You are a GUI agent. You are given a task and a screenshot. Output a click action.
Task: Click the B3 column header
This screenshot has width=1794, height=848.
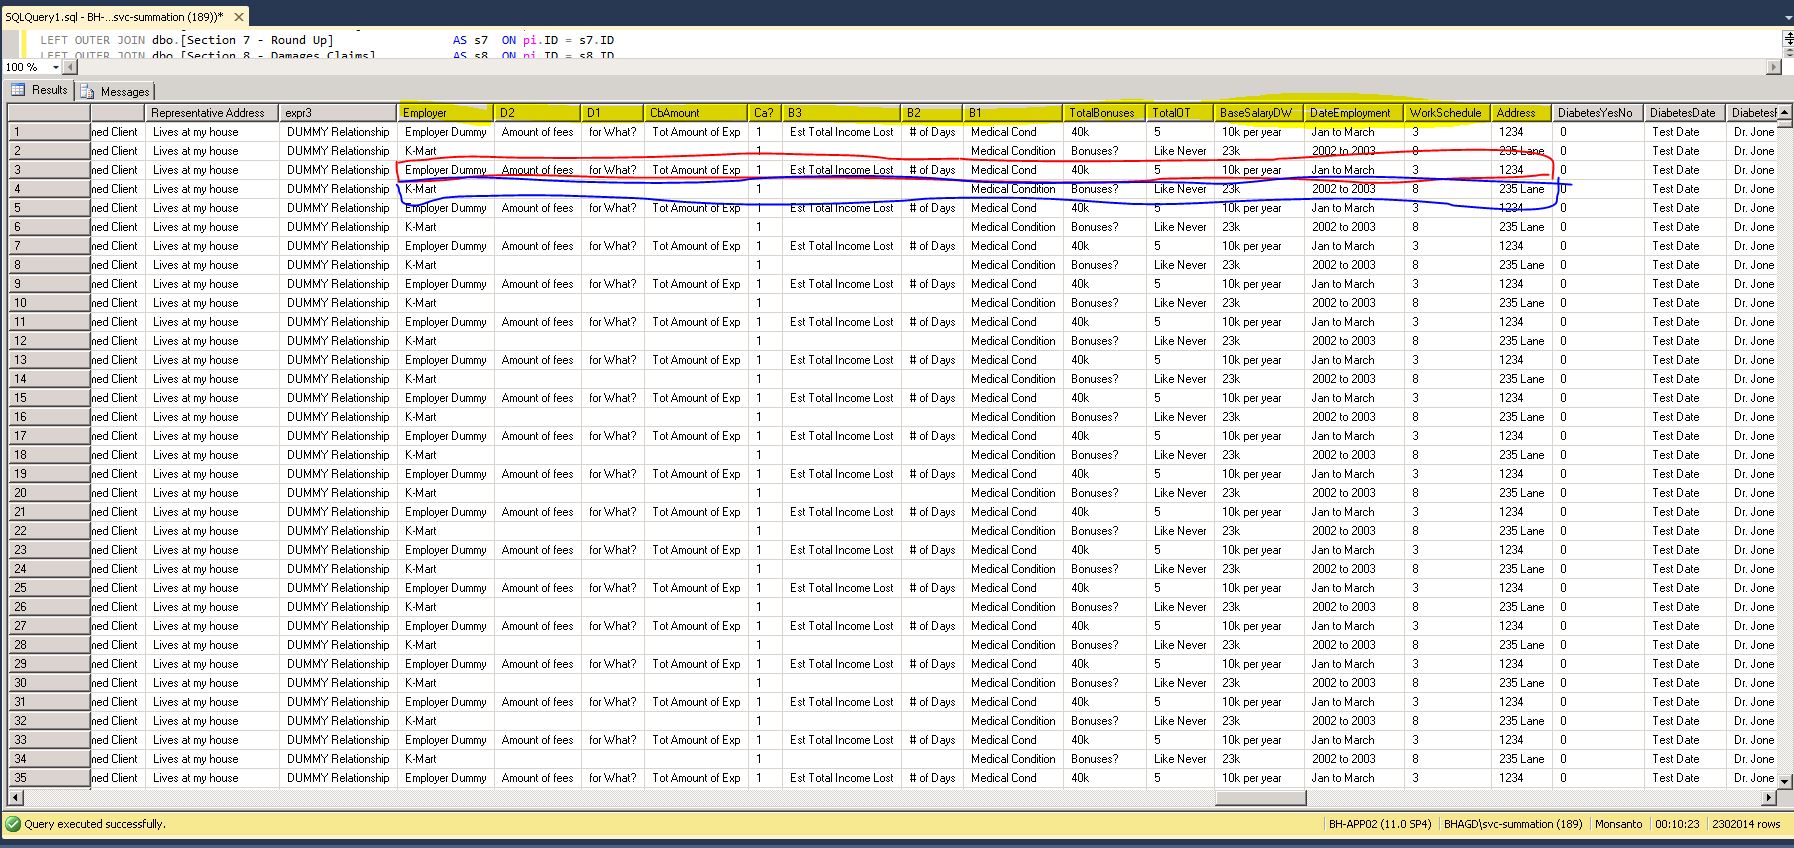pyautogui.click(x=841, y=113)
